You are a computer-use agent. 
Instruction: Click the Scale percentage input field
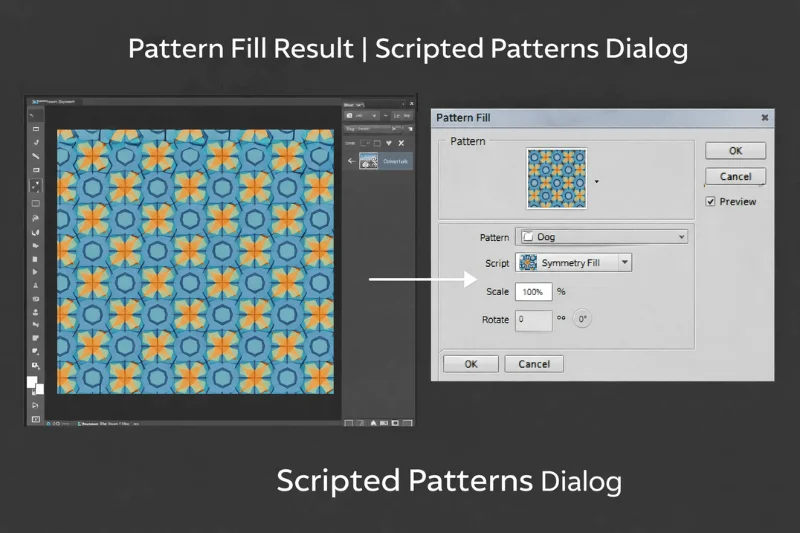pos(533,292)
